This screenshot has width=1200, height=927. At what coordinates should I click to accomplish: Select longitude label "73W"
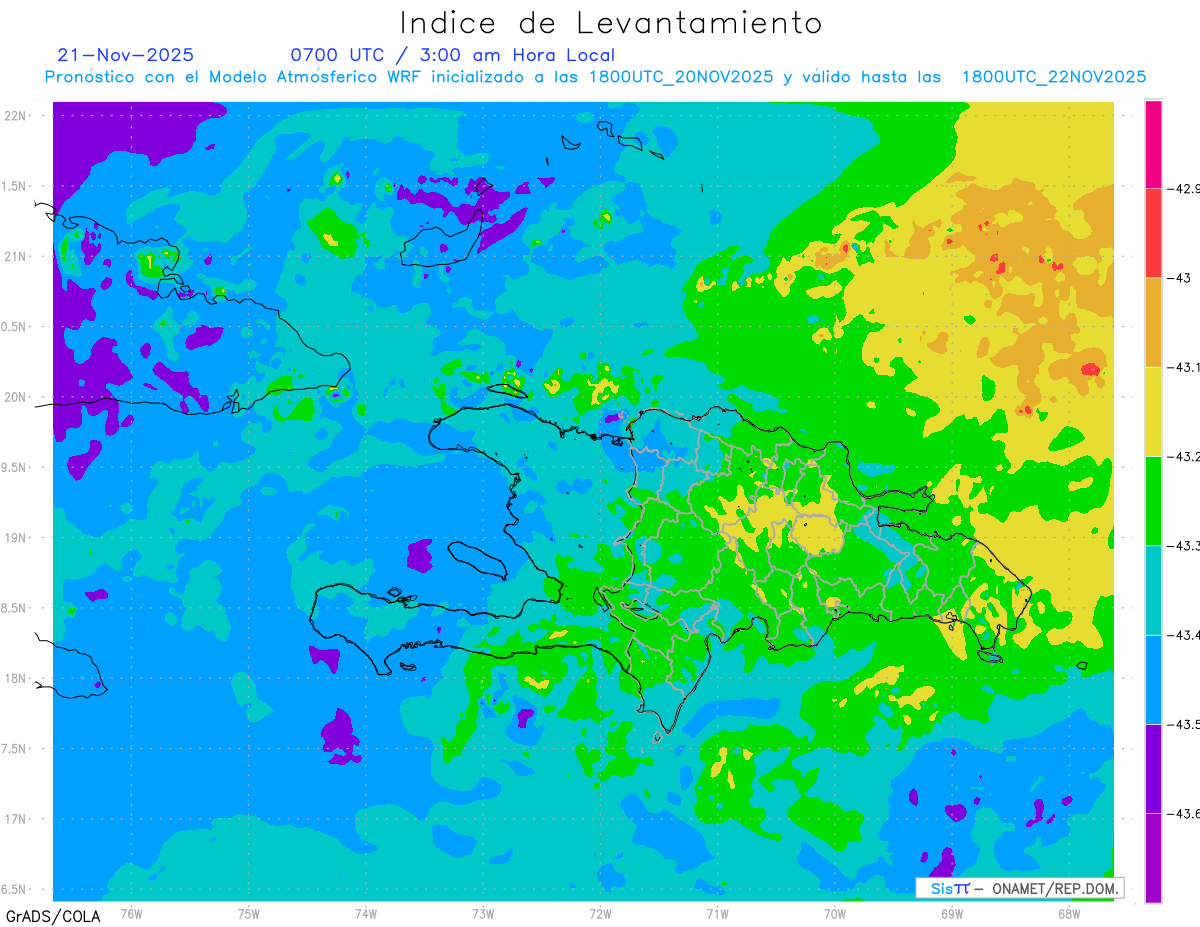(483, 913)
